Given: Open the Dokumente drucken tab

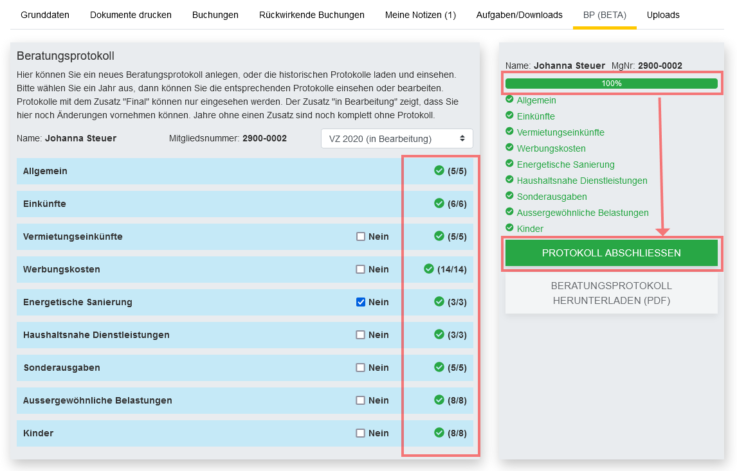Looking at the screenshot, I should pyautogui.click(x=131, y=15).
